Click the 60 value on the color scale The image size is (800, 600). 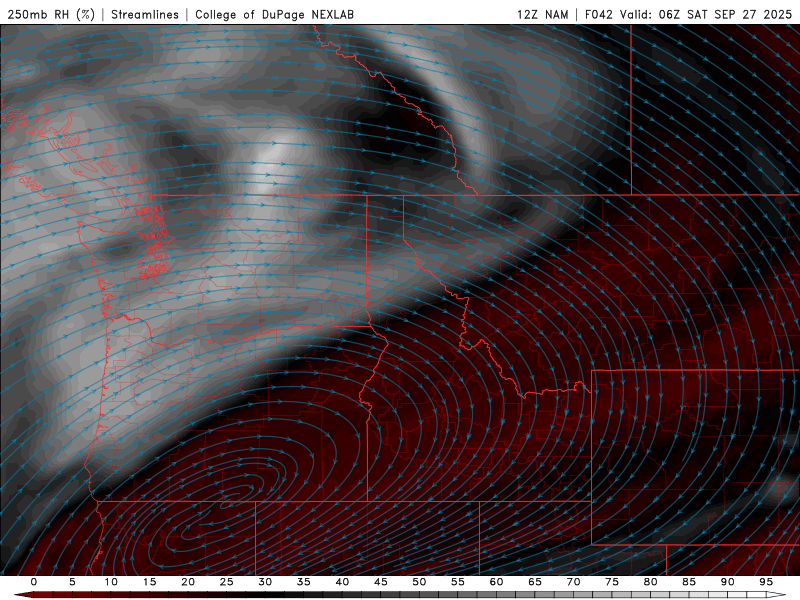coord(496,582)
